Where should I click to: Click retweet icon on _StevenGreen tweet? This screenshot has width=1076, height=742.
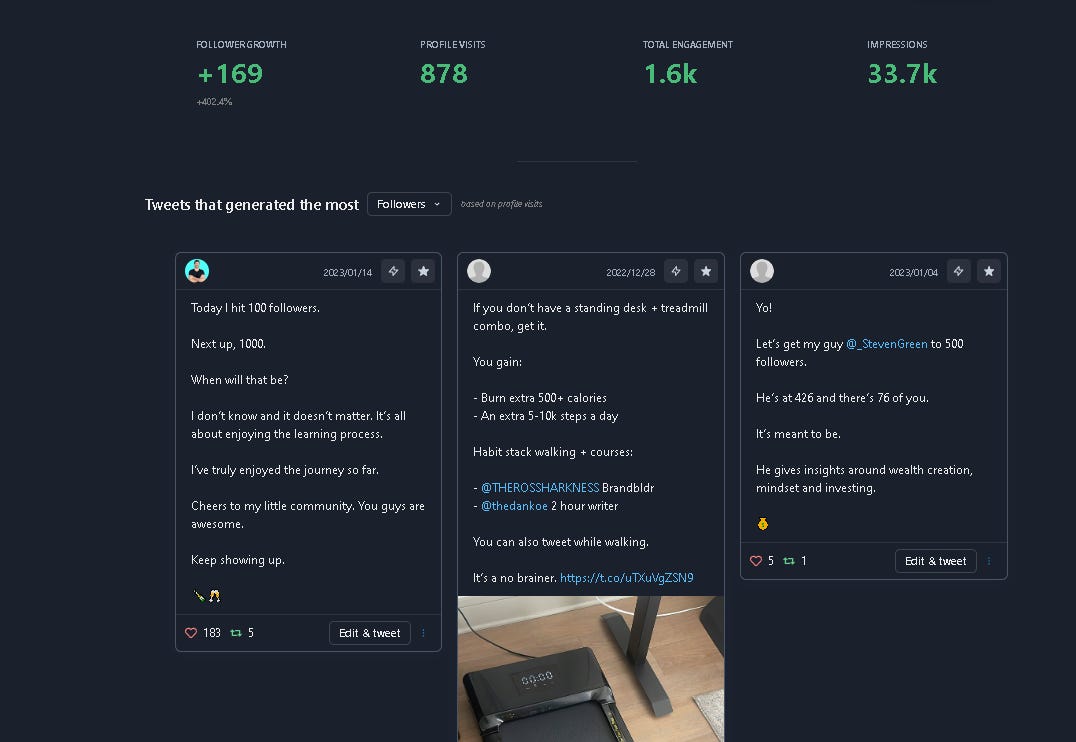click(789, 561)
